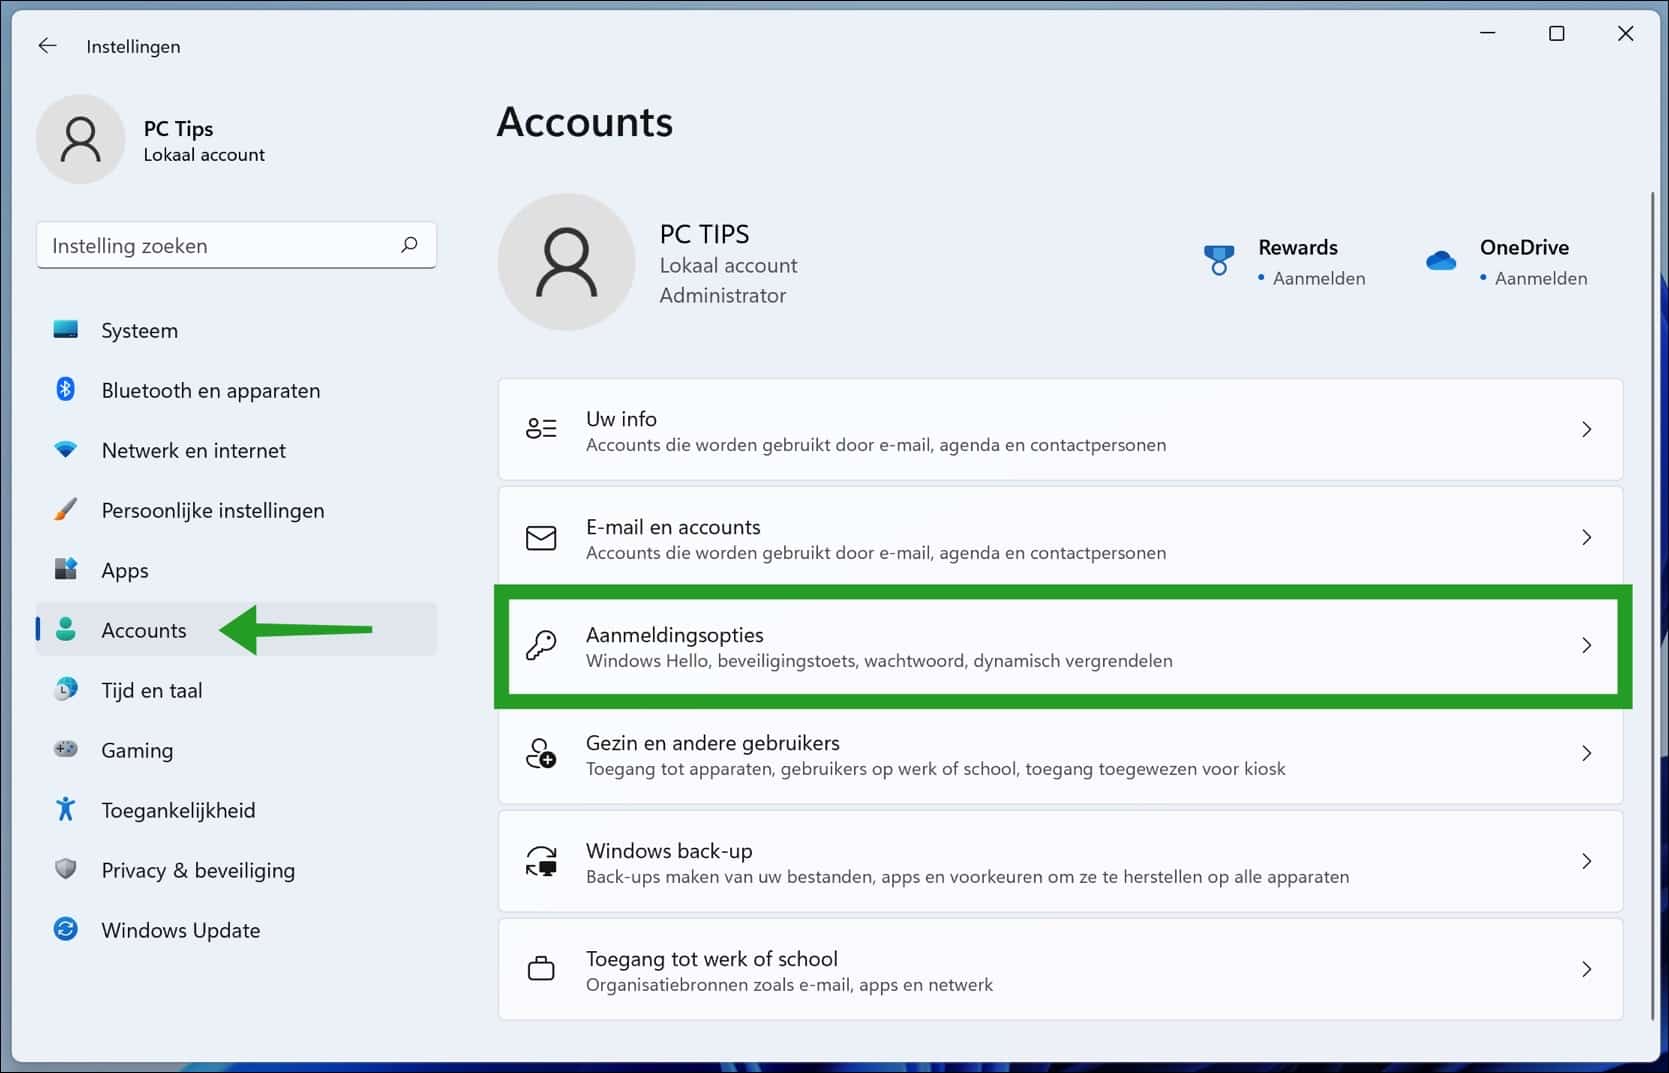Click the envelope icon for E-mail en accounts
The image size is (1669, 1073).
click(541, 538)
